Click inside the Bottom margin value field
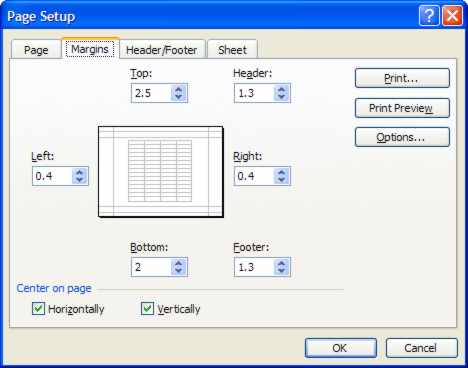 click(152, 267)
